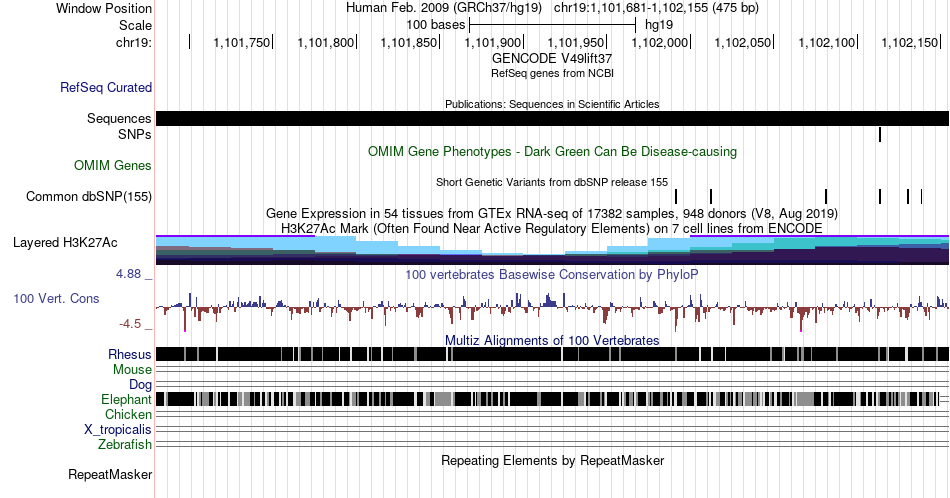
Task: Click the layered H3K27Ac signal graph
Action: (x=552, y=250)
